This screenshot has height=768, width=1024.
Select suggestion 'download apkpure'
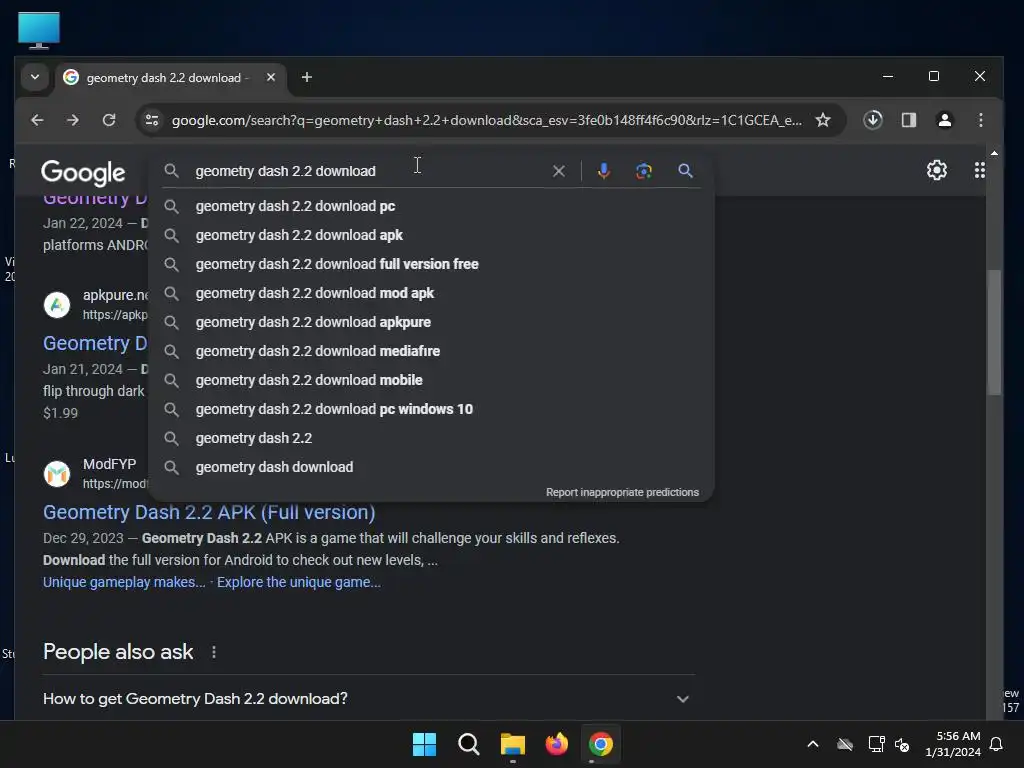click(431, 322)
